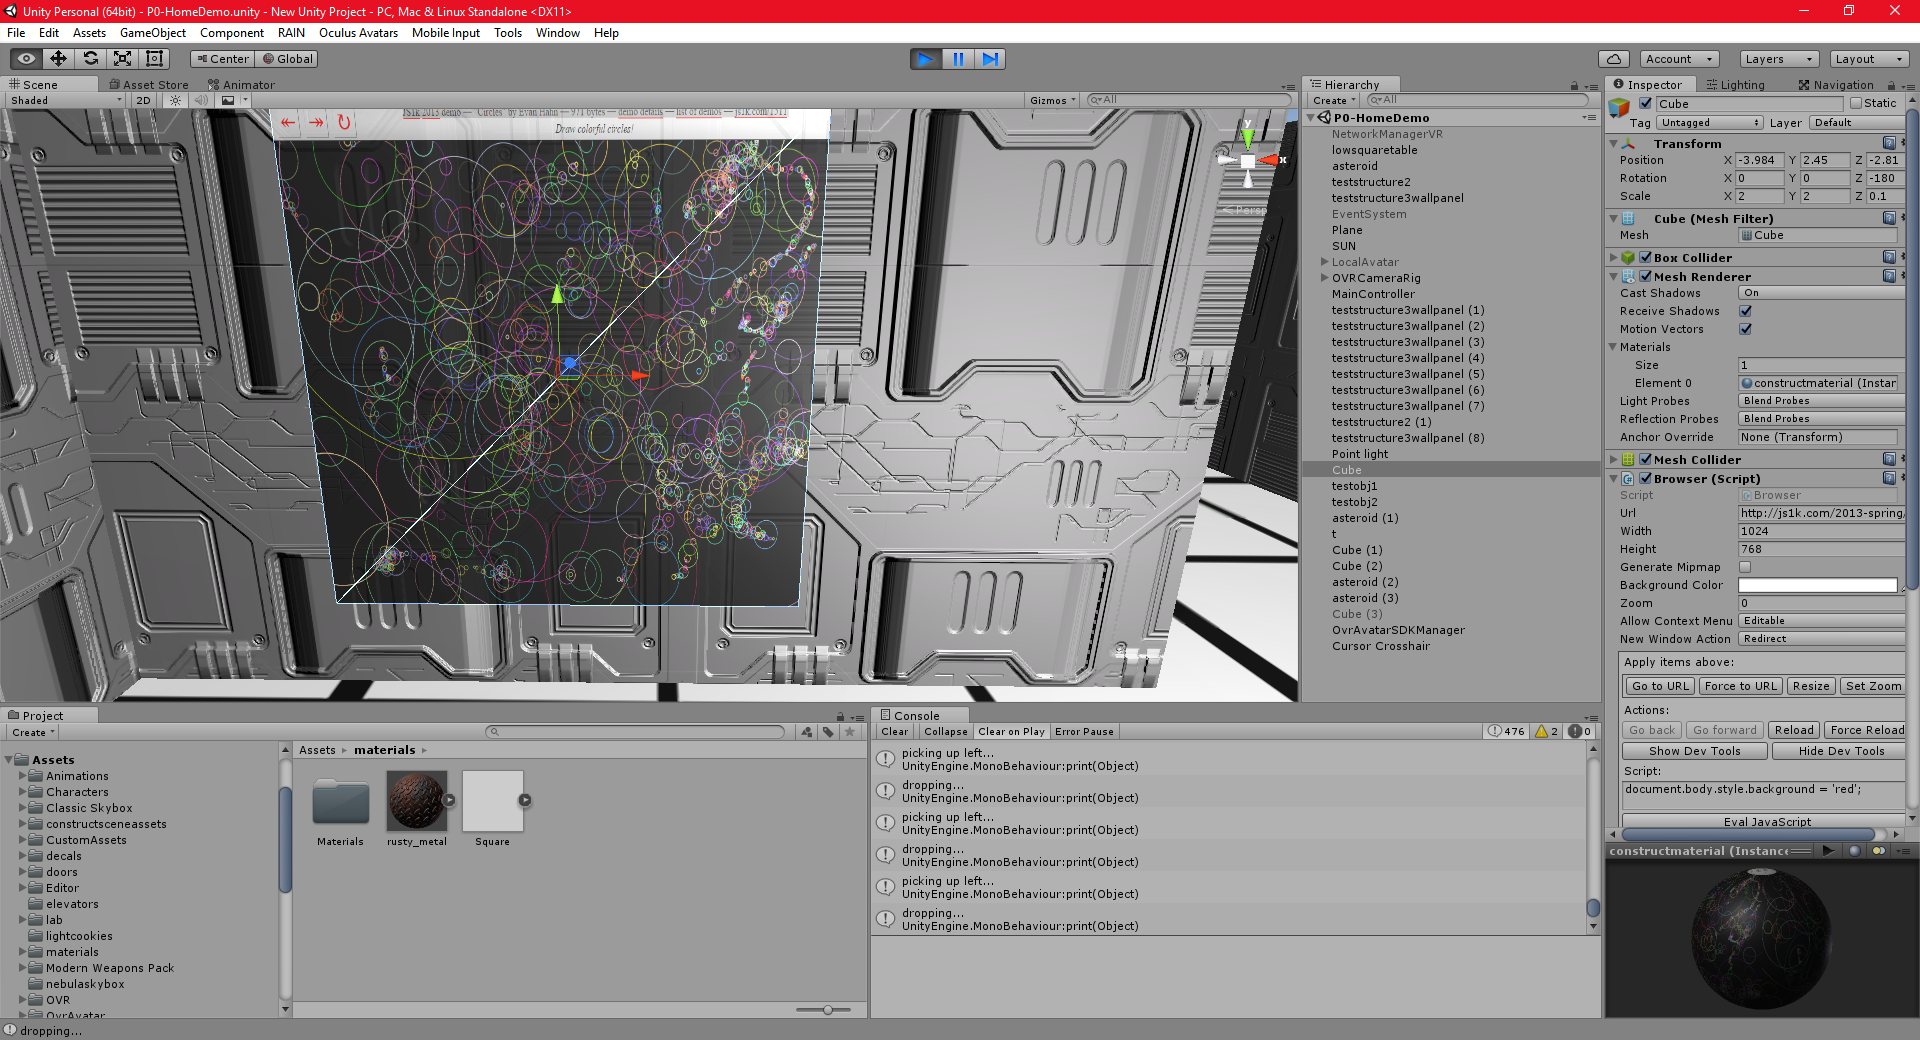This screenshot has width=1920, height=1040.
Task: Switch to the Lighting tab
Action: click(x=1735, y=85)
